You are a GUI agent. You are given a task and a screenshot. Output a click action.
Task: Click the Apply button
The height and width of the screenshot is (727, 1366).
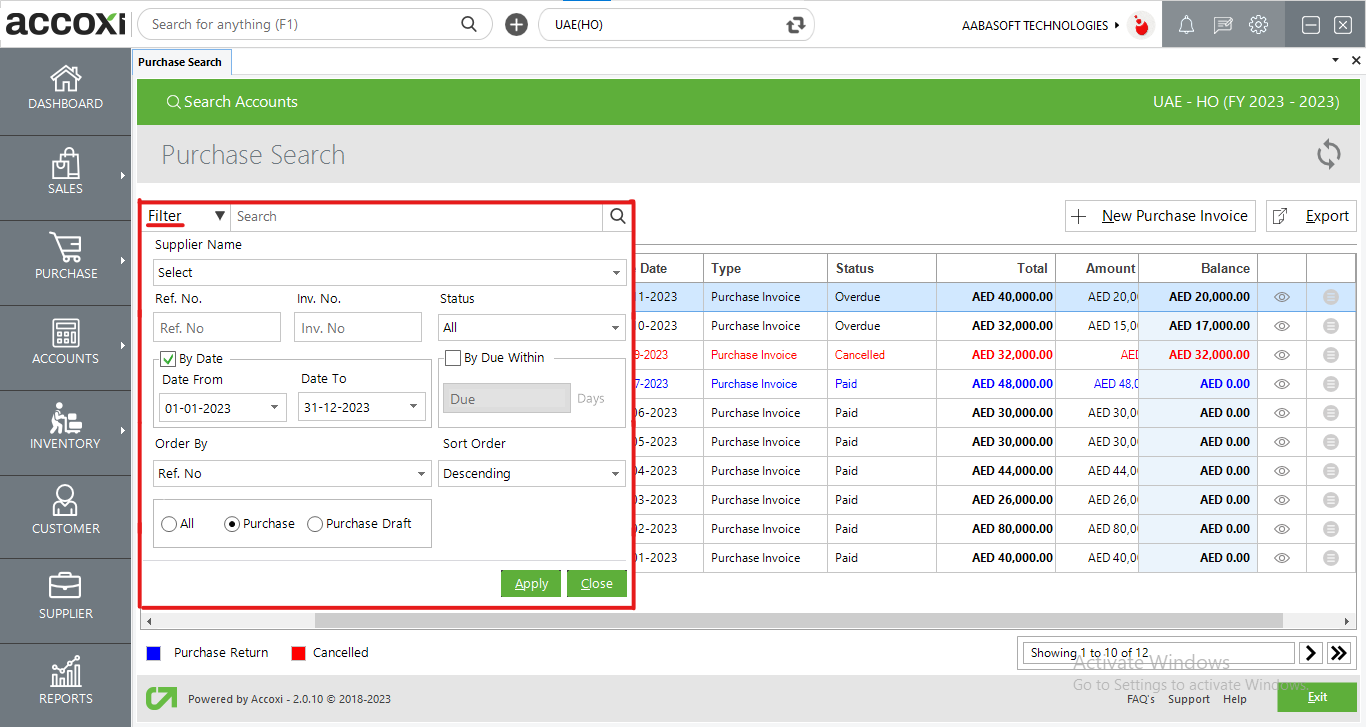coord(531,583)
